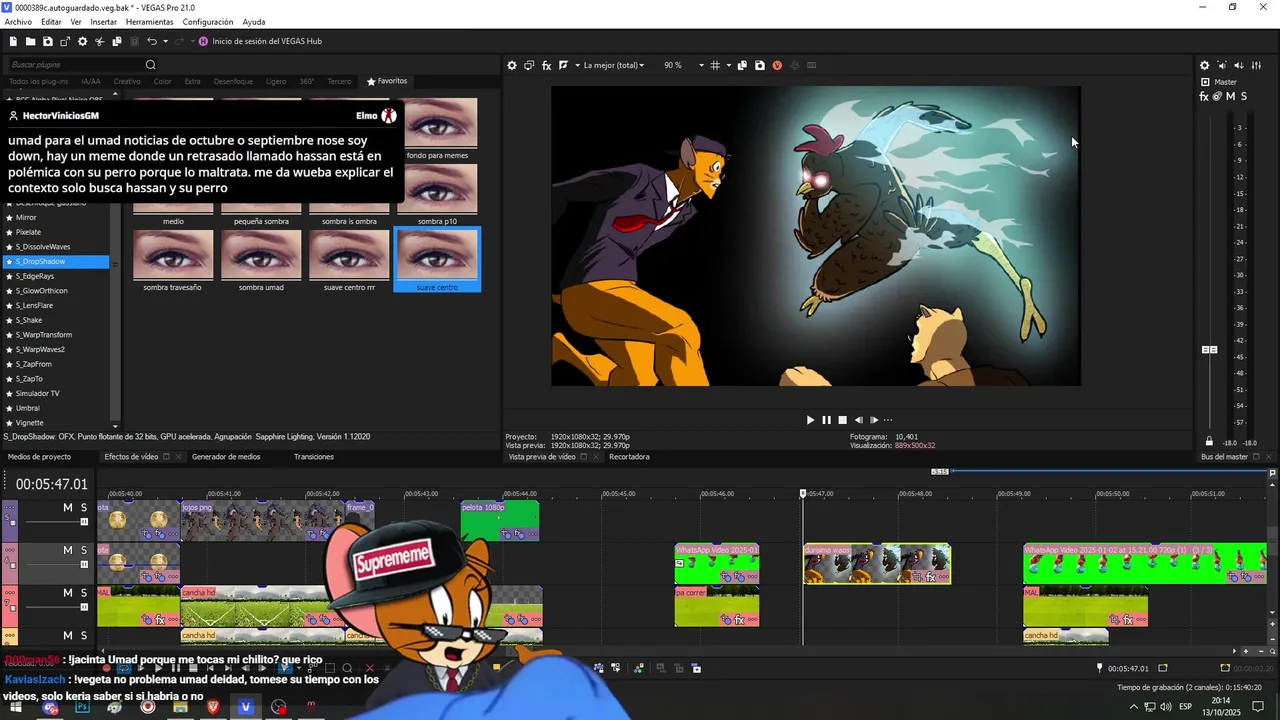Open the Archivo menu
The width and height of the screenshot is (1280, 720).
click(18, 22)
